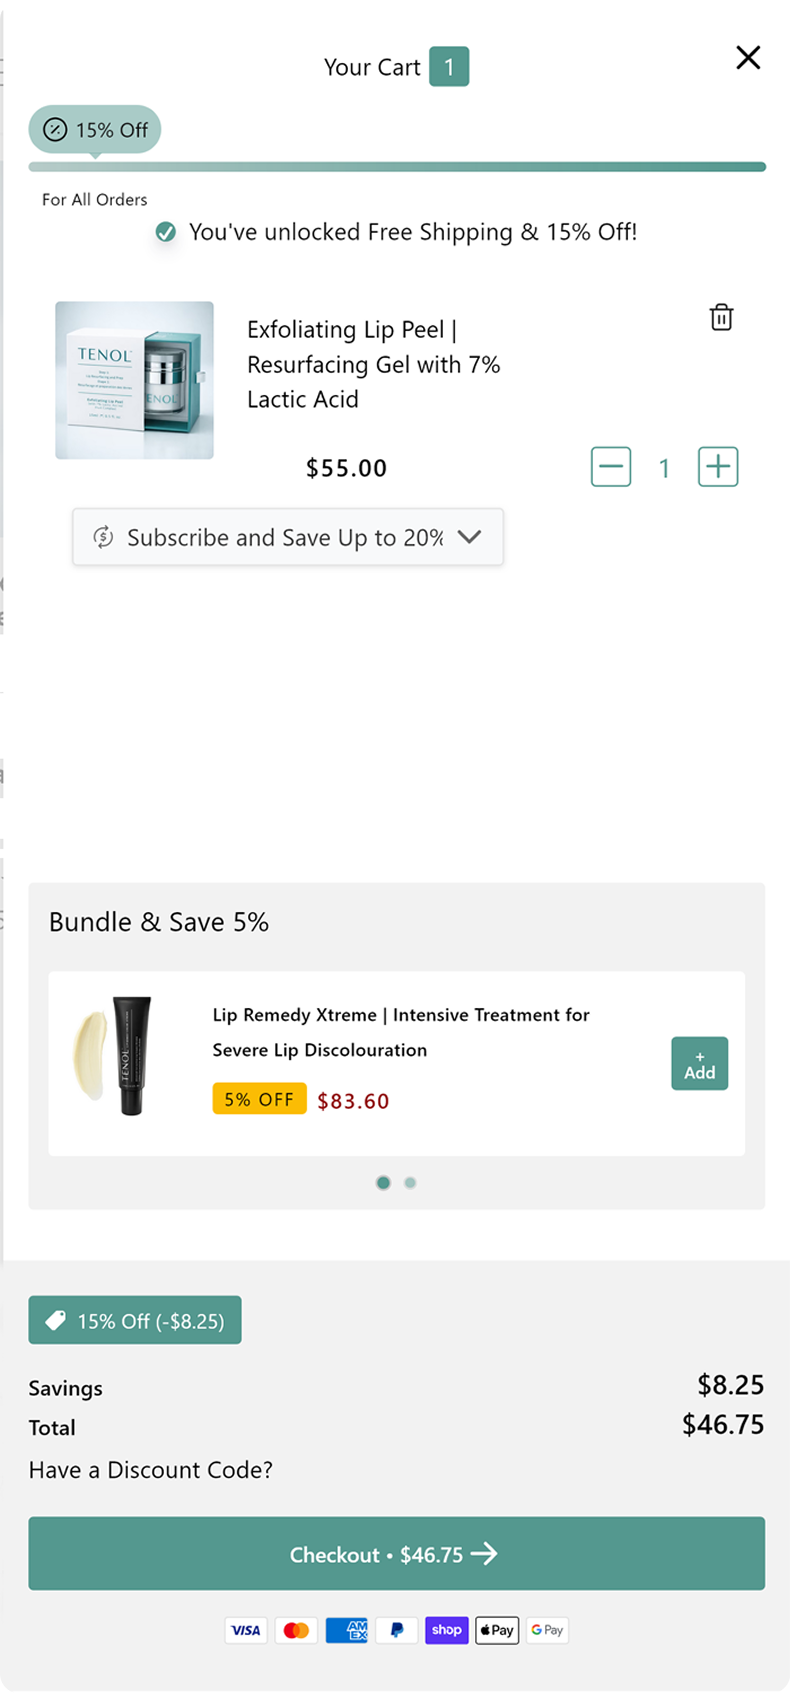Click the PayPal payment icon
Screen dimensions: 791x1694
point(397,1631)
